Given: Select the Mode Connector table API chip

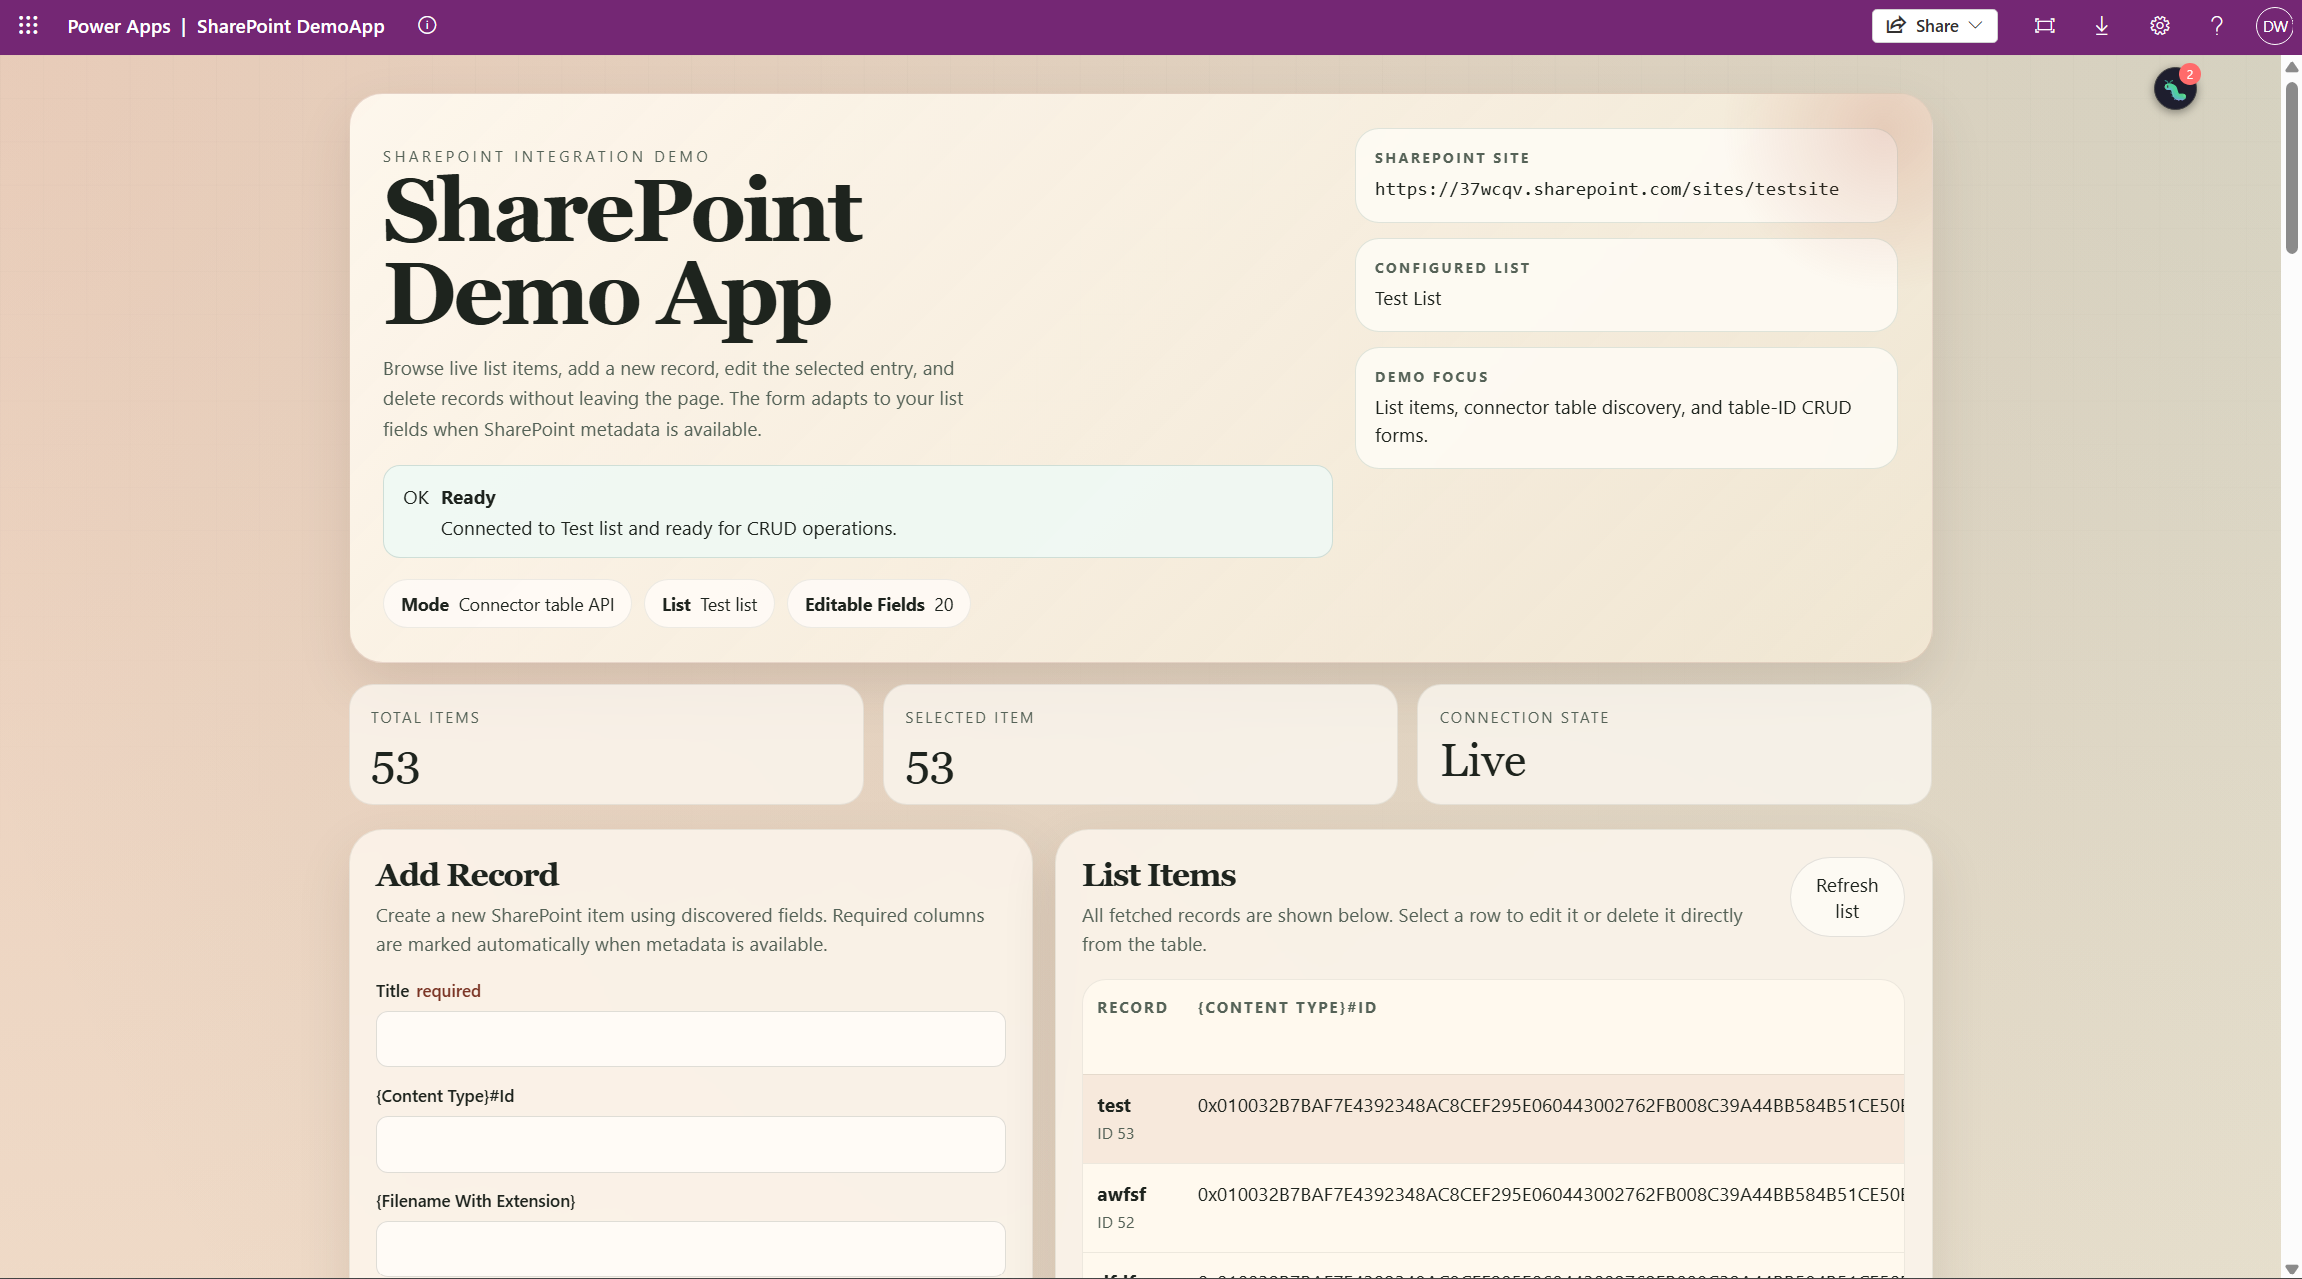Looking at the screenshot, I should coord(507,604).
